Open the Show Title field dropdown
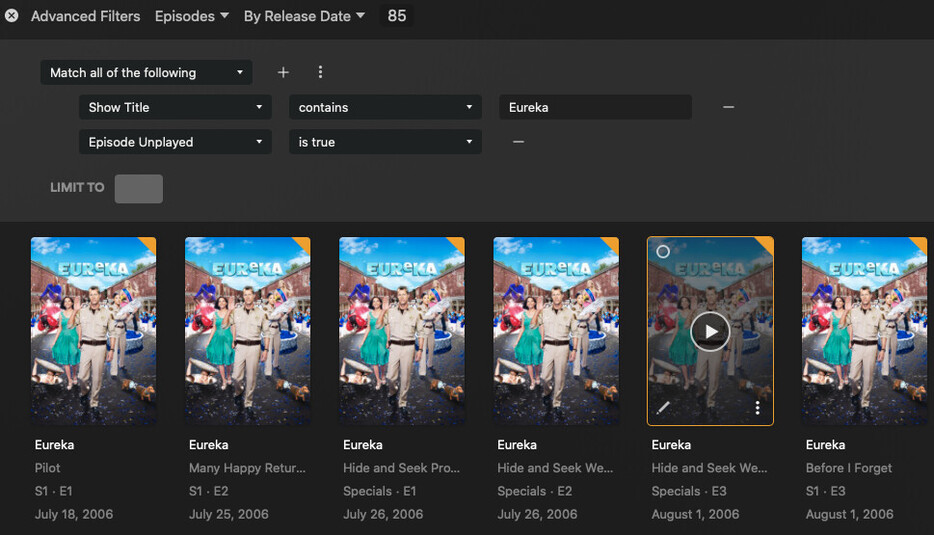This screenshot has height=535, width=934. [175, 107]
